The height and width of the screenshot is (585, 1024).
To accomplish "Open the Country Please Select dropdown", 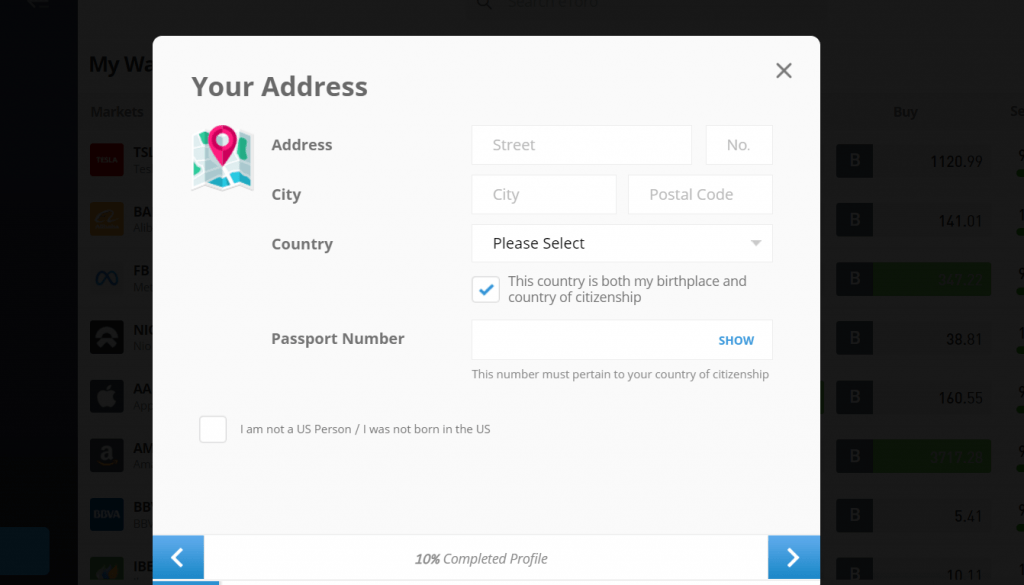I will pyautogui.click(x=621, y=243).
